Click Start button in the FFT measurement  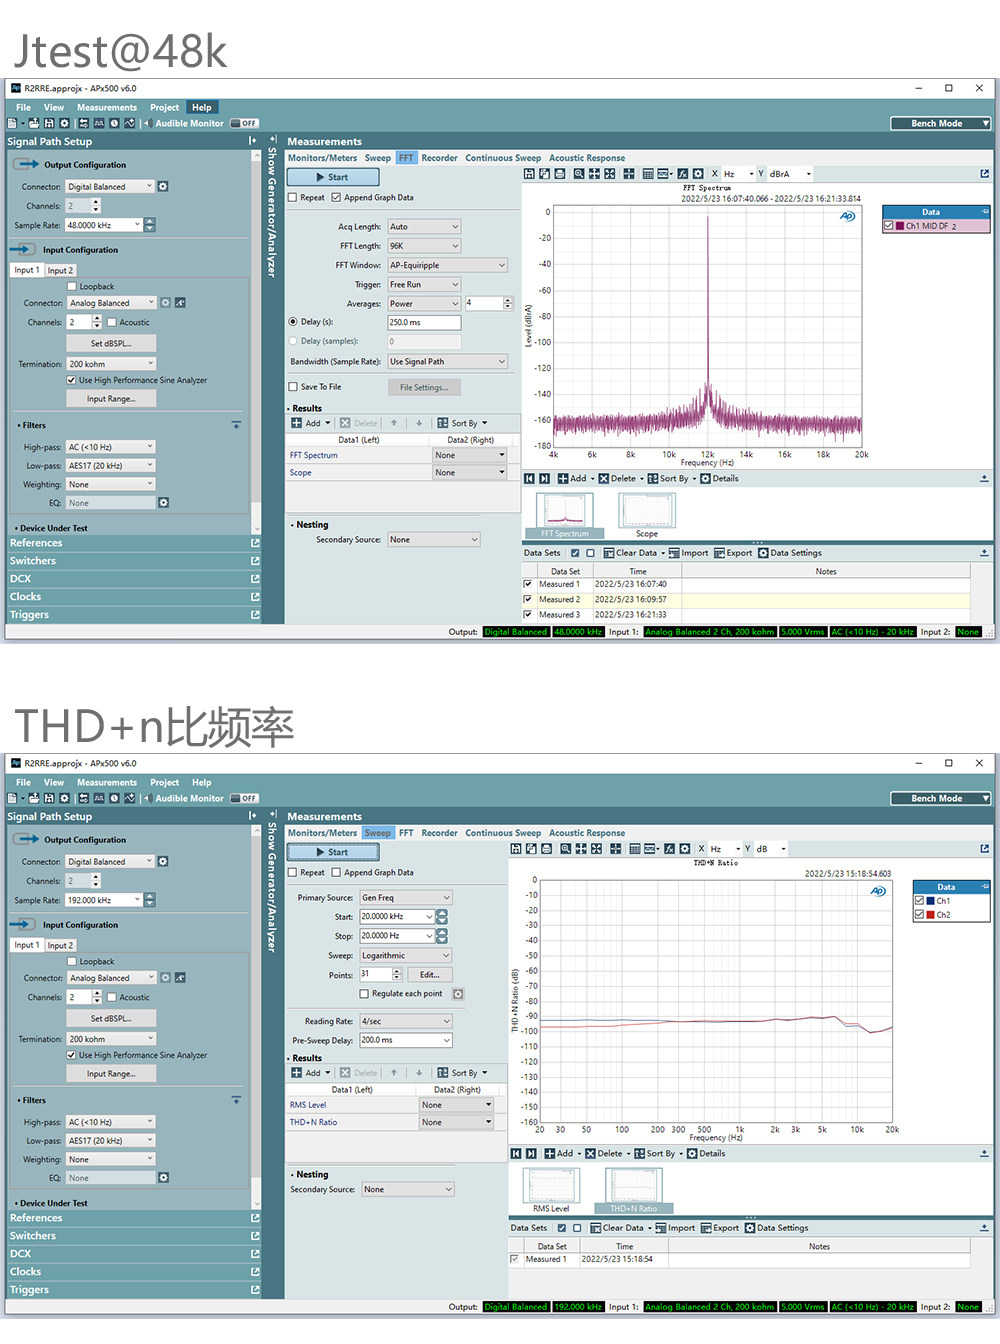333,177
